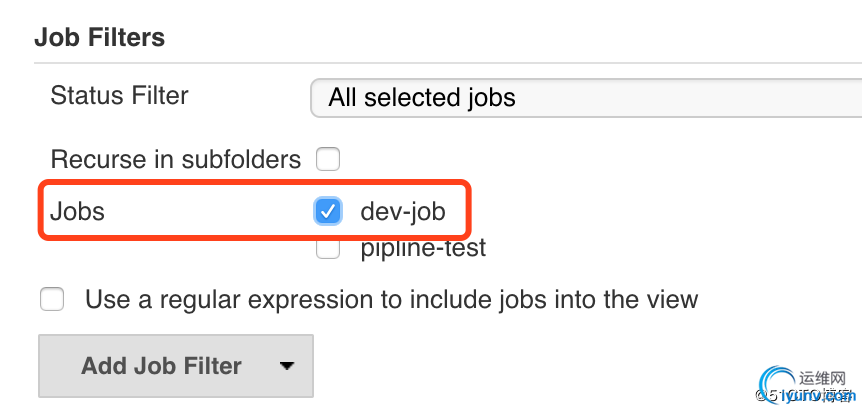Open the Status Filter dropdown
Viewport: 862px width, 412px height.
coord(586,98)
